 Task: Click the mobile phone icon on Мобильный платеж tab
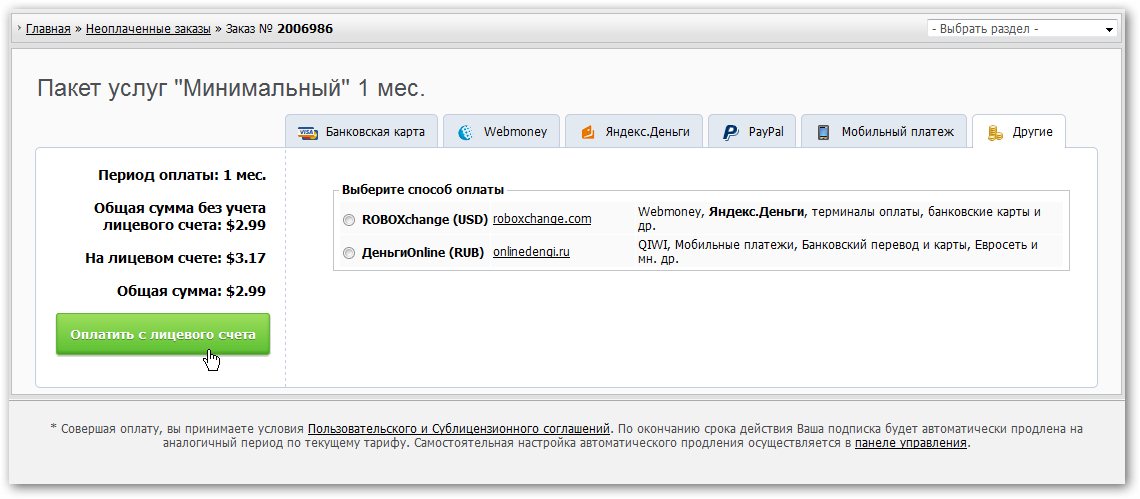pyautogui.click(x=823, y=132)
